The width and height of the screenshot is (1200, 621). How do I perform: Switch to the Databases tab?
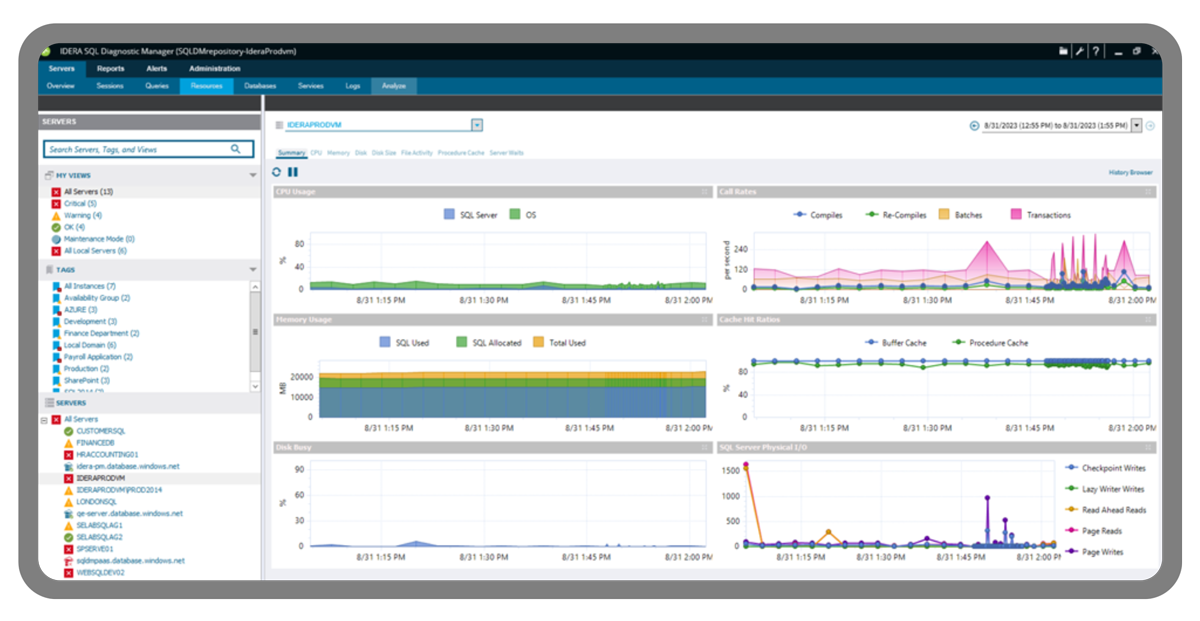pos(260,86)
